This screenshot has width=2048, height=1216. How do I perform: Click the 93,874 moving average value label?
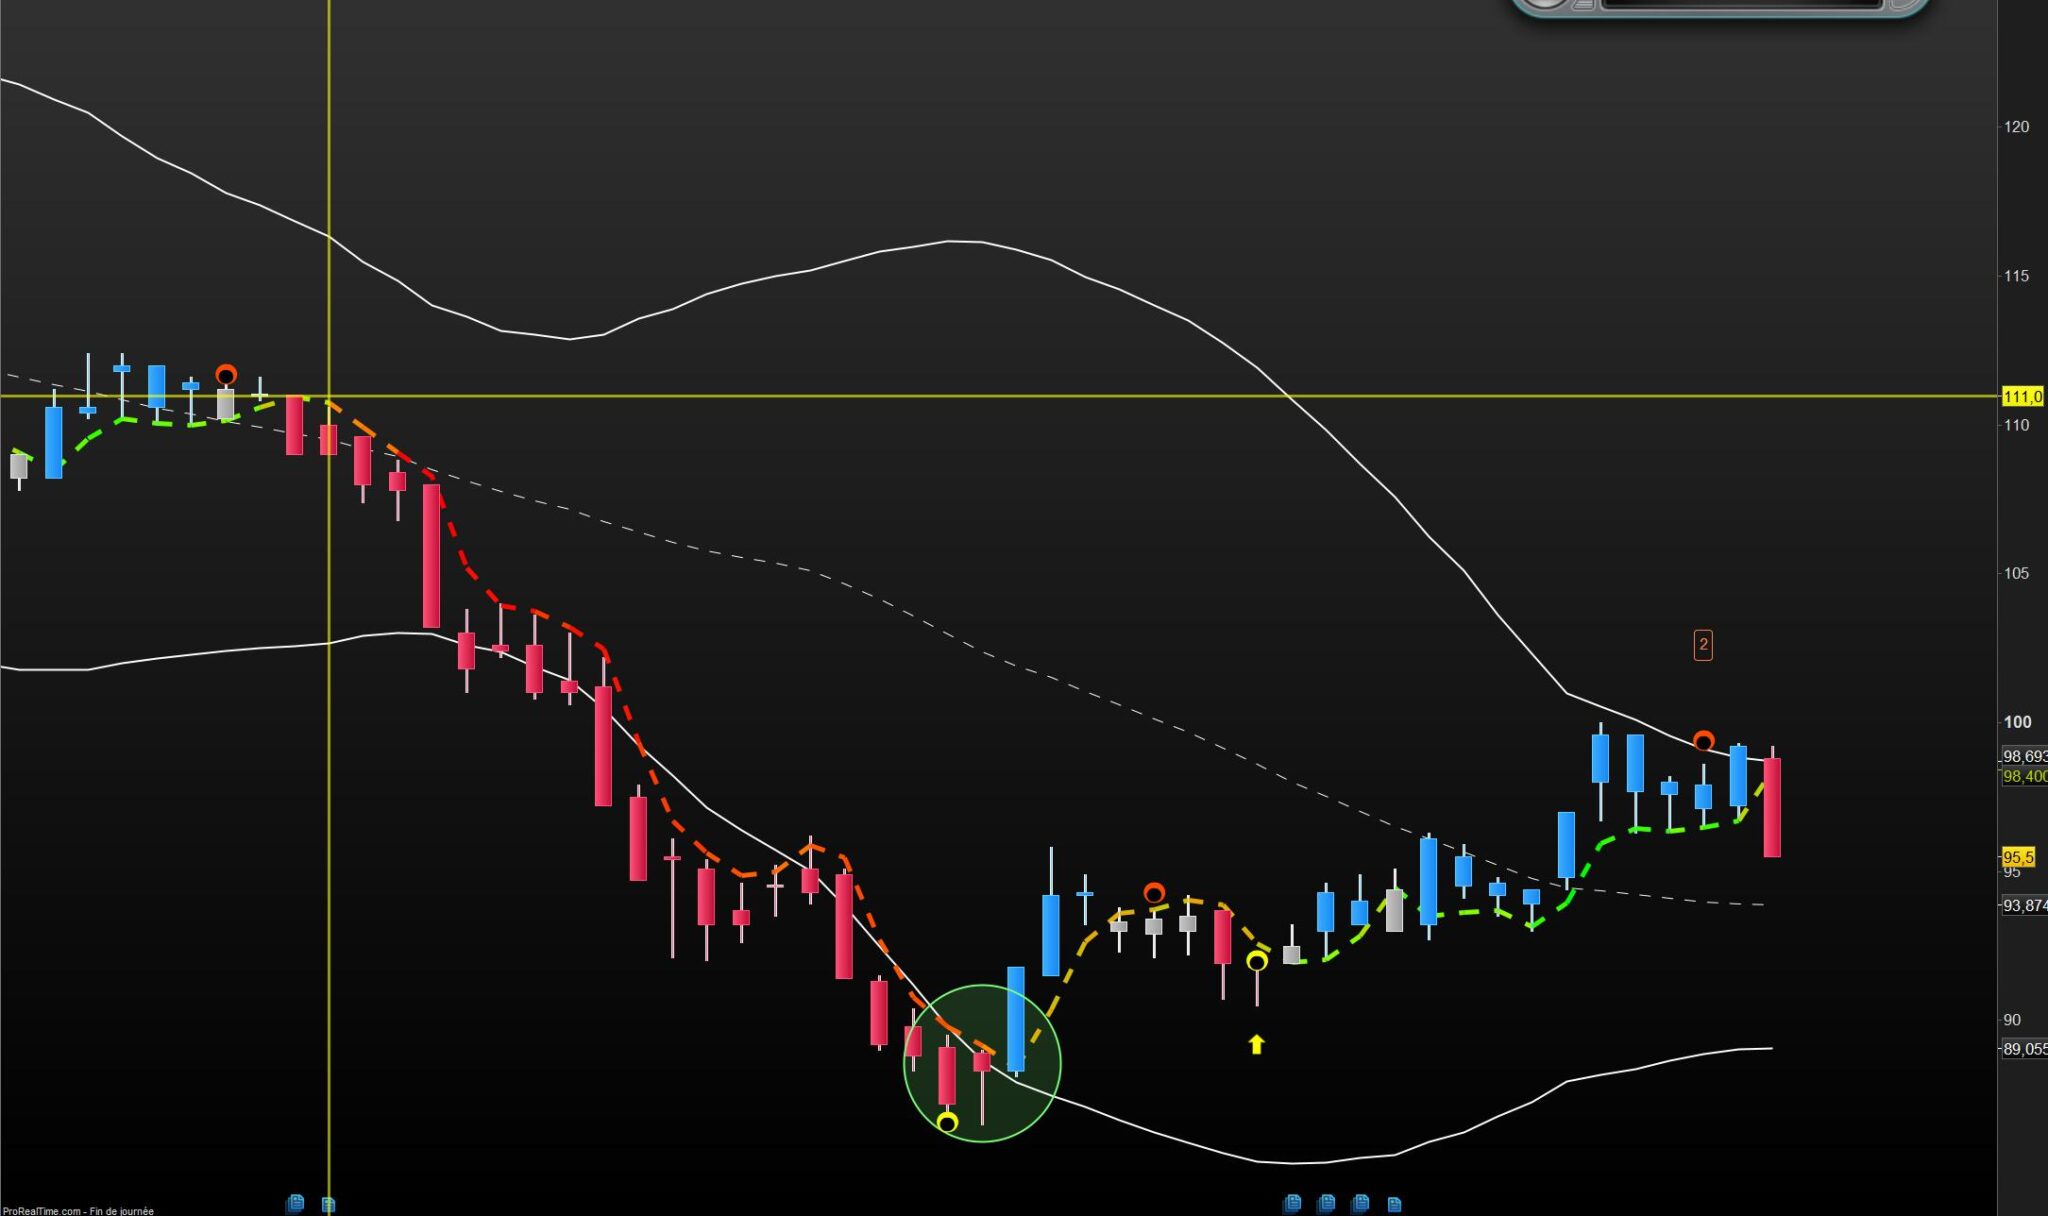pos(2023,905)
